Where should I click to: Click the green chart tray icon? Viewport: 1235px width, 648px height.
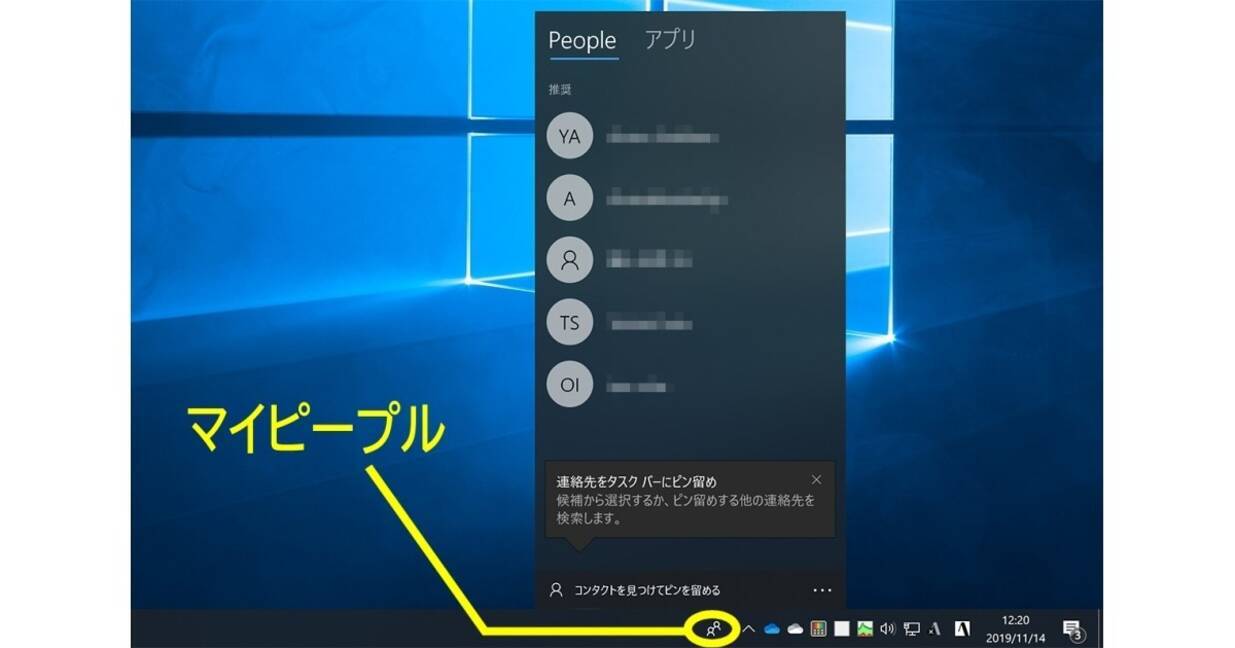tap(865, 629)
